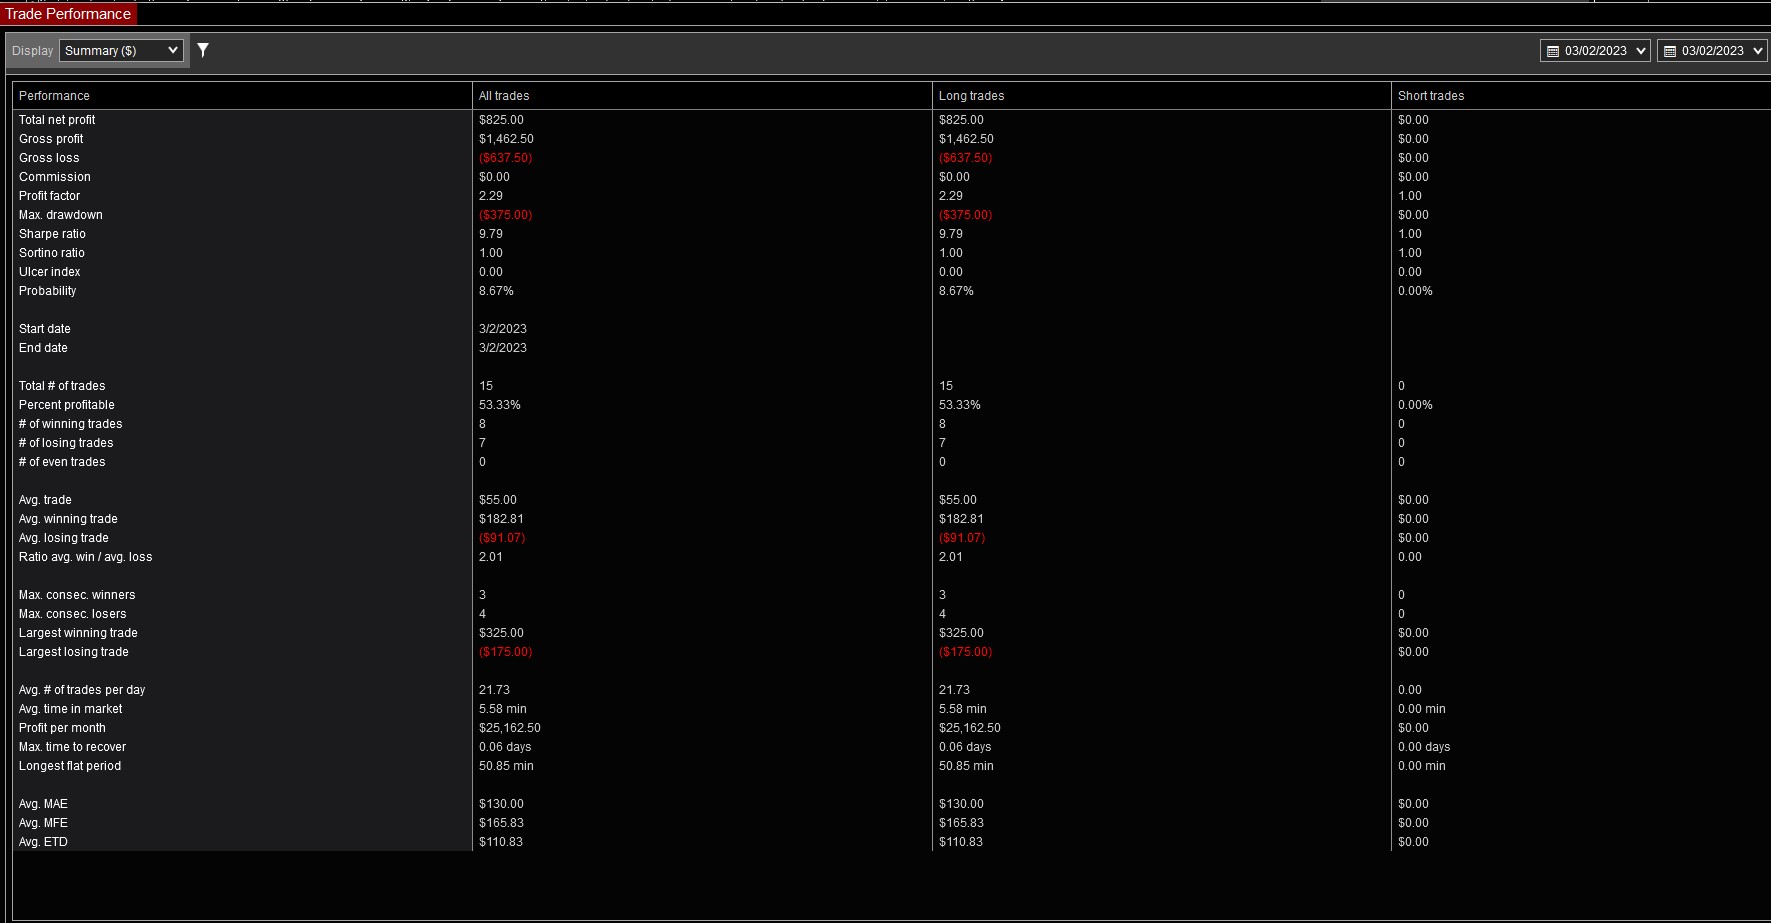
Task: Click Long trades Avg. MFE $165.83
Action: pos(961,823)
